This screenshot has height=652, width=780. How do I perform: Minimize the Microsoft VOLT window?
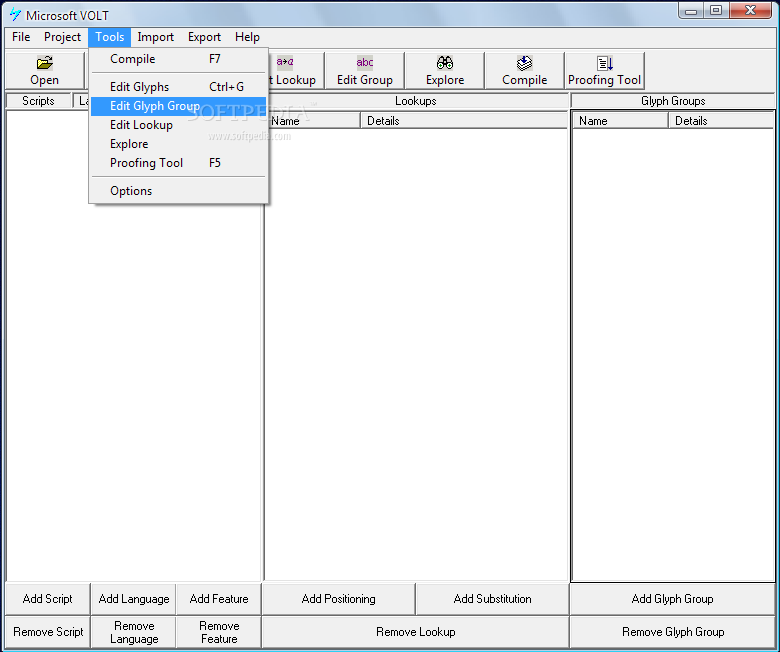(x=690, y=10)
